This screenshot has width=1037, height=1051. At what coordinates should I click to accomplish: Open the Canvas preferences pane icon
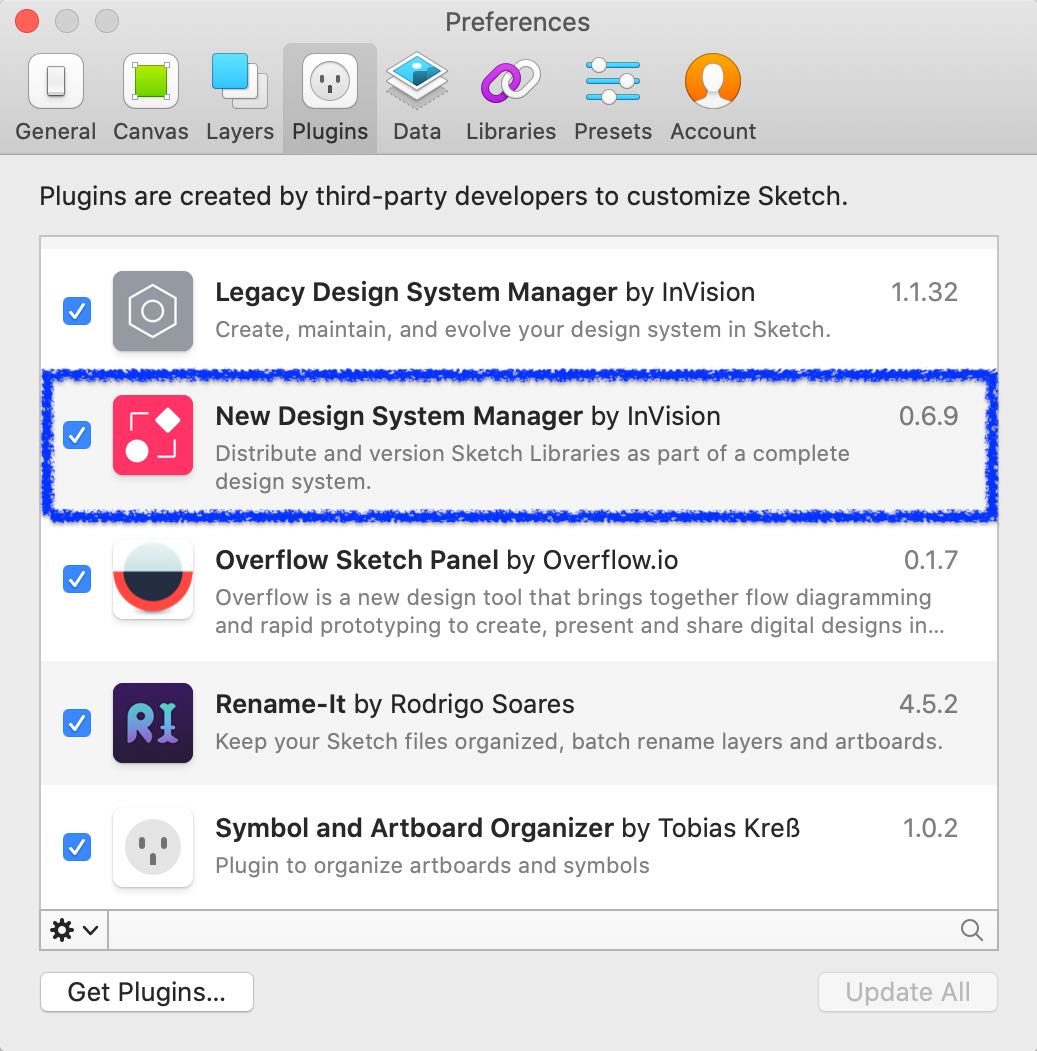click(151, 81)
